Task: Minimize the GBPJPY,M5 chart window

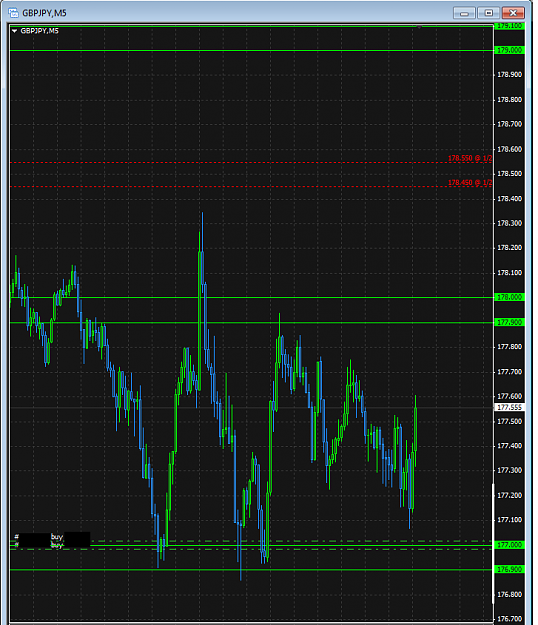Action: point(464,13)
